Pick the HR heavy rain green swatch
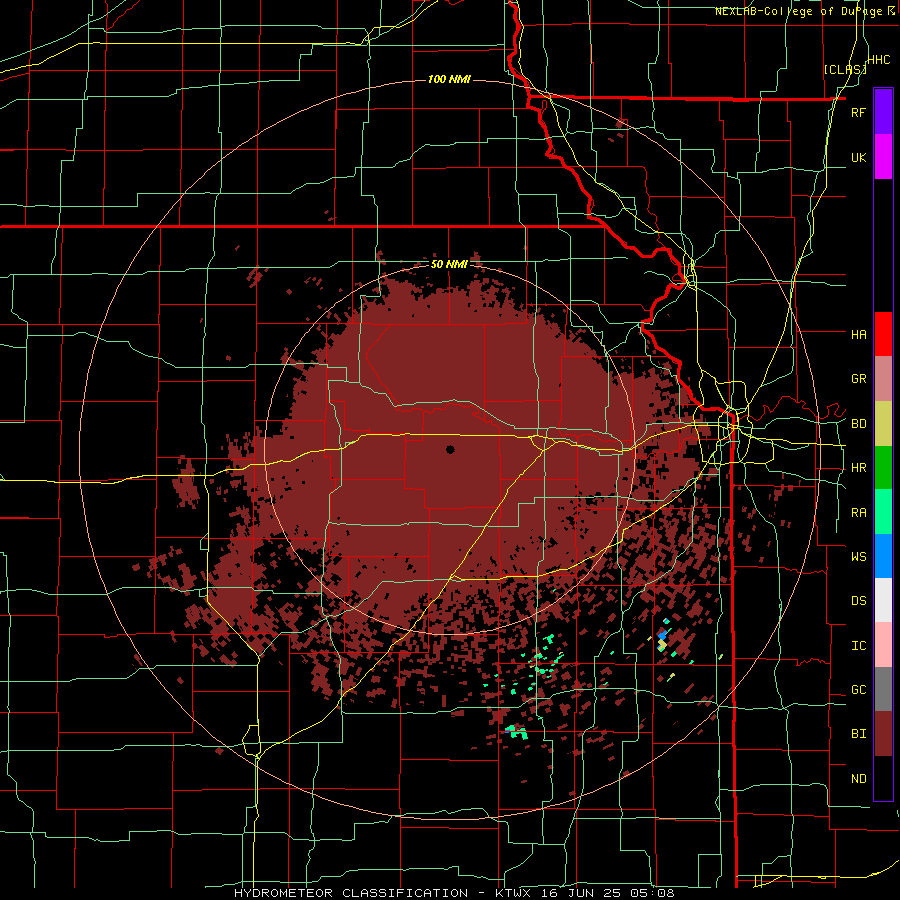 pos(883,468)
